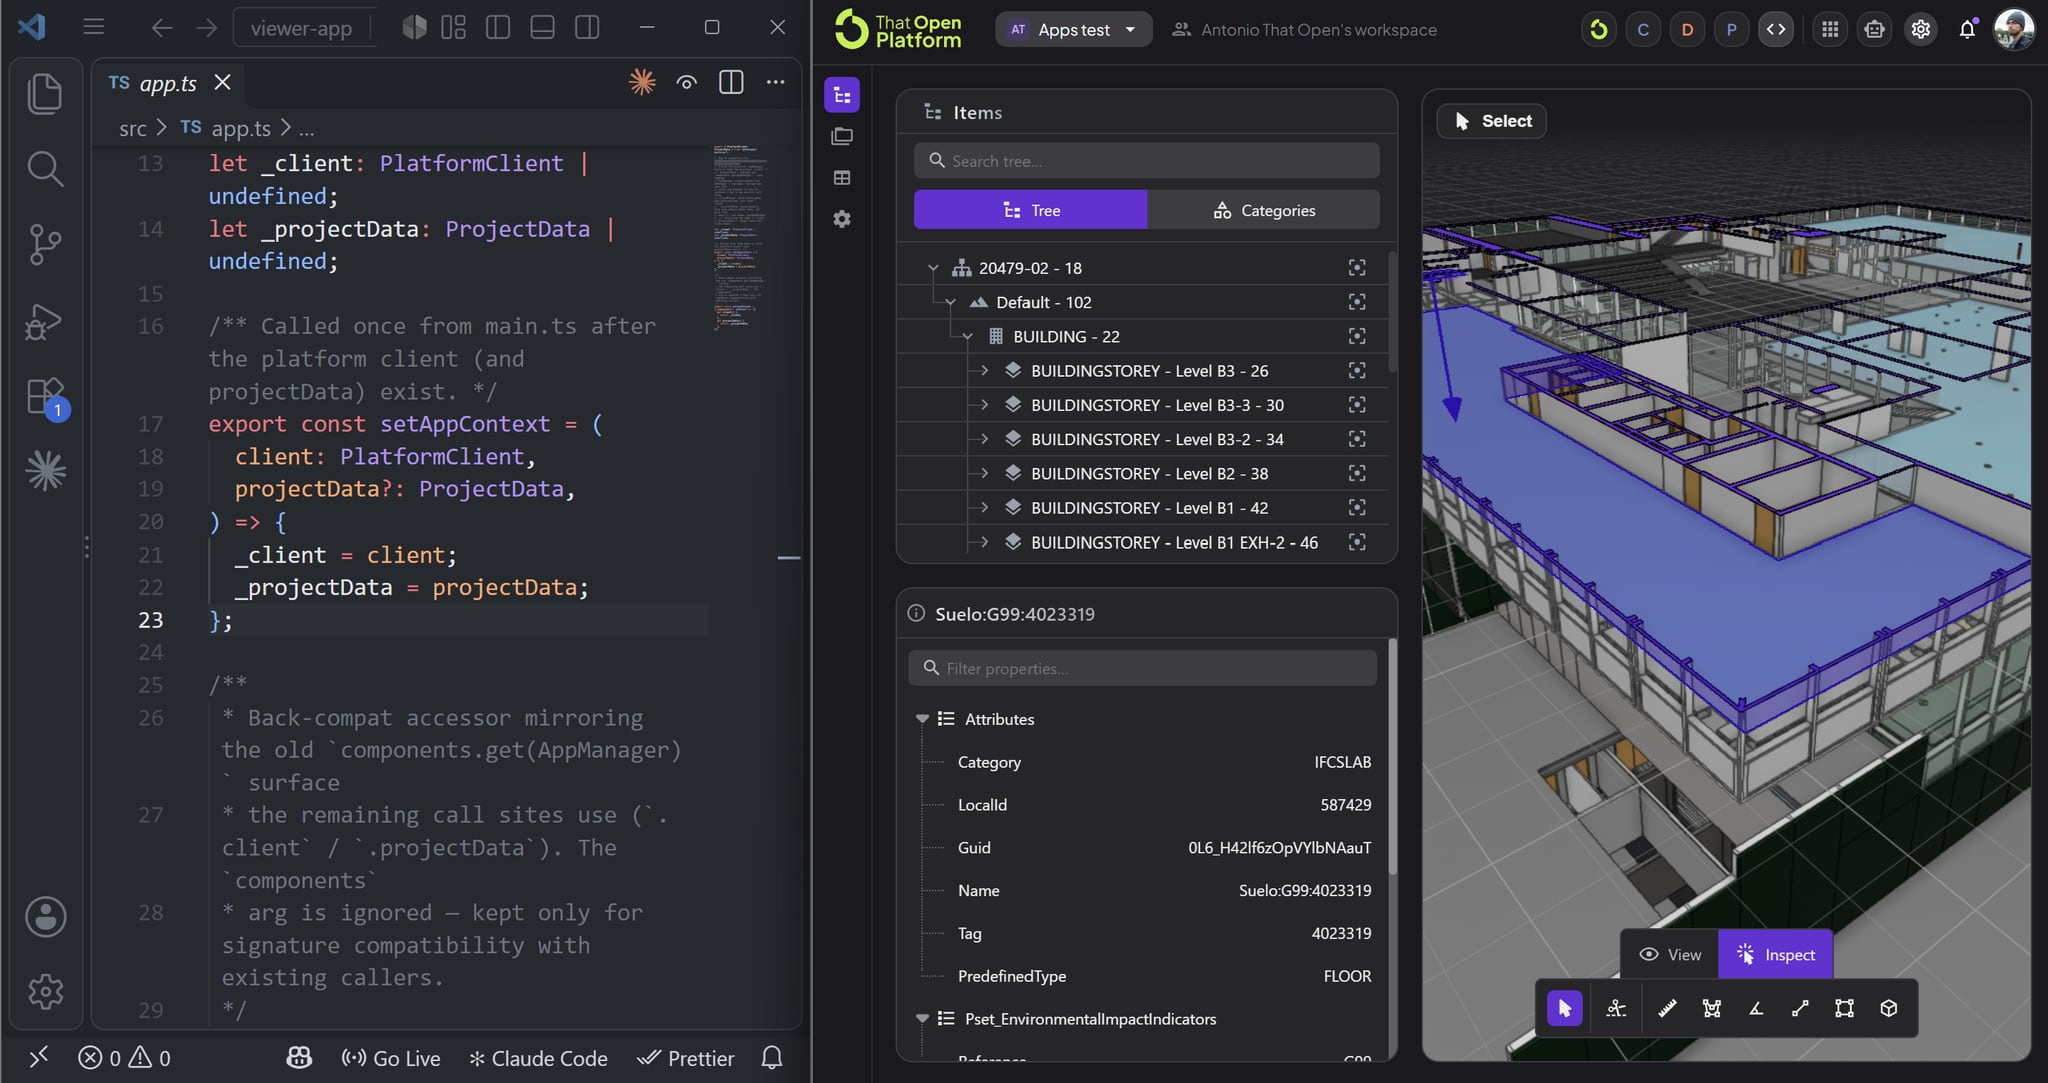Image resolution: width=2048 pixels, height=1083 pixels.
Task: Expand BUILDINGSTOREY - Level B3 - 26
Action: pos(984,370)
